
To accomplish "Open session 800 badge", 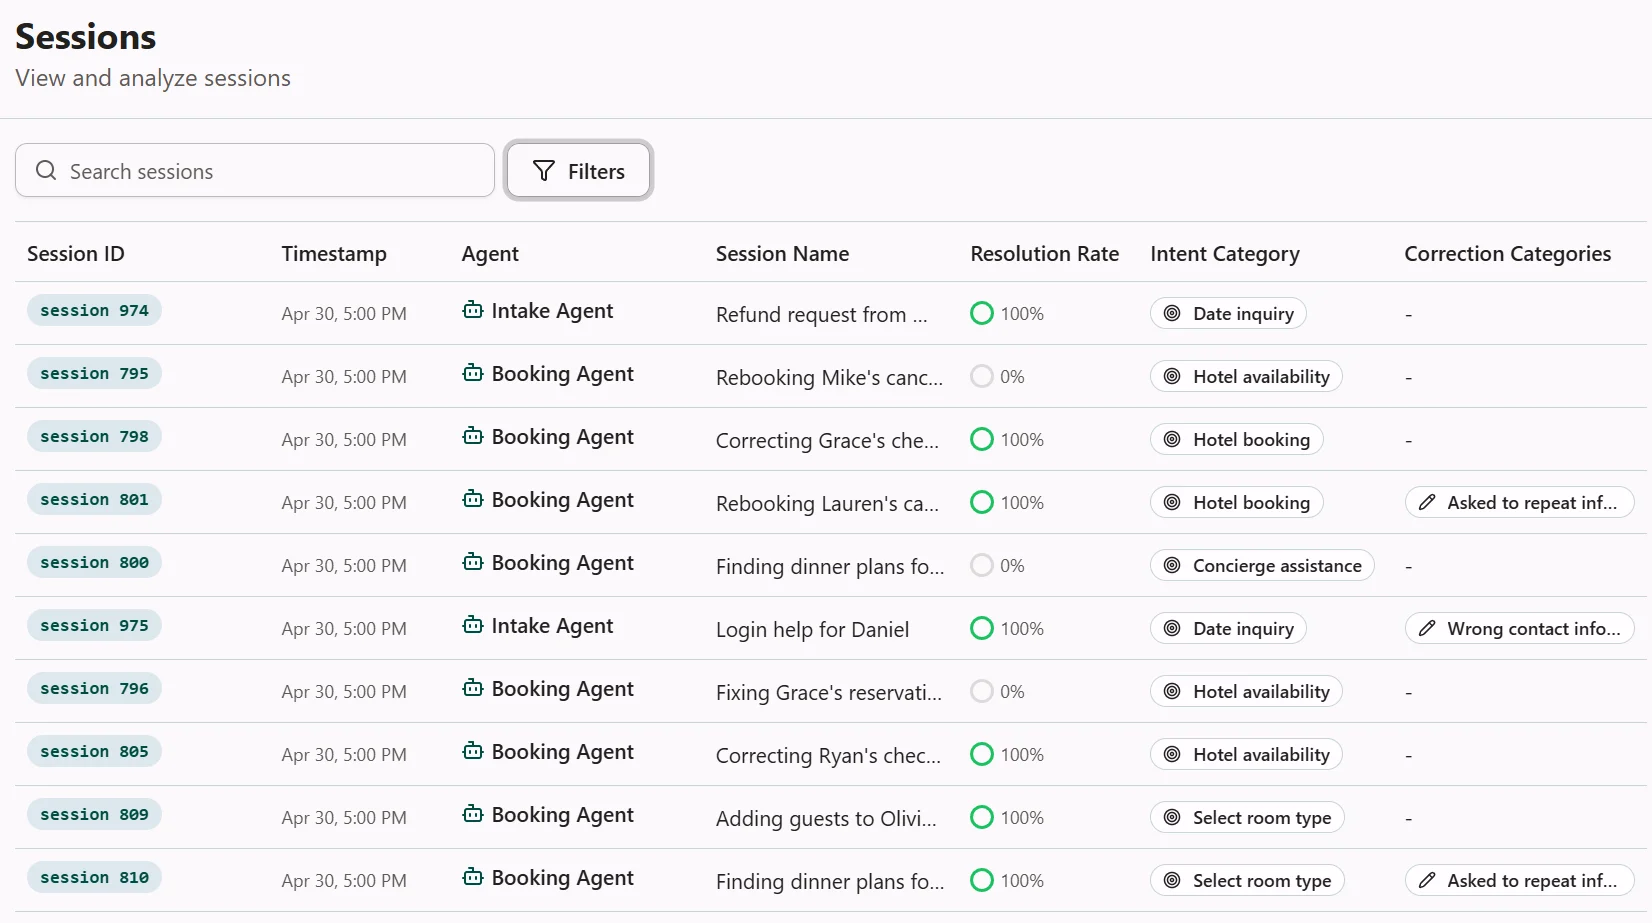I will tap(94, 563).
